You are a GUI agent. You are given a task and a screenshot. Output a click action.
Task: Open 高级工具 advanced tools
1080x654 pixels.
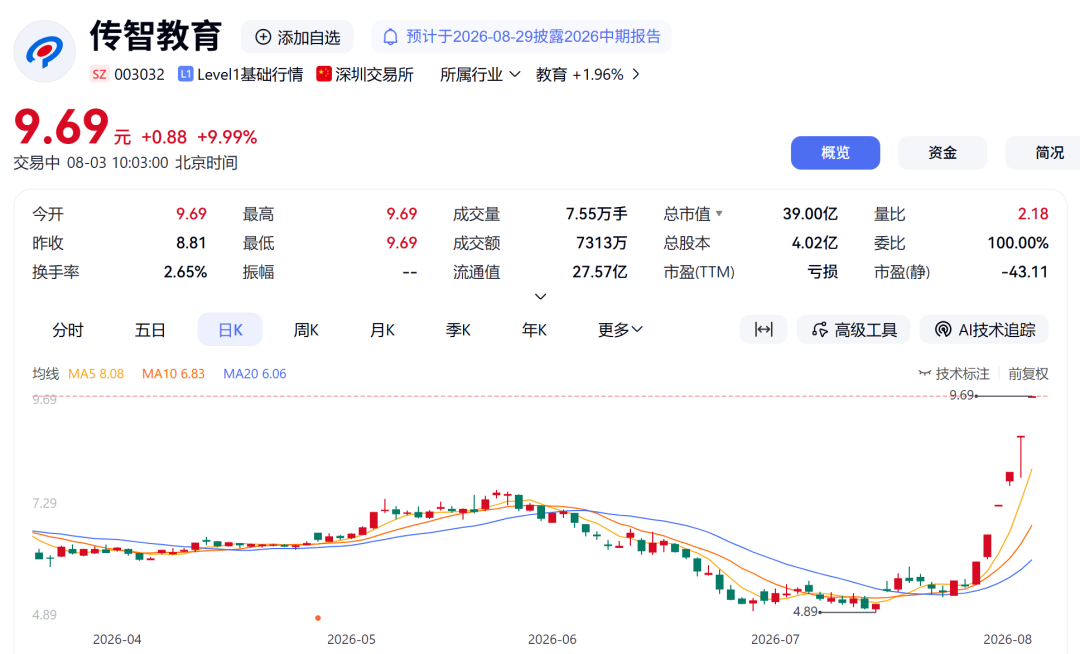(853, 330)
